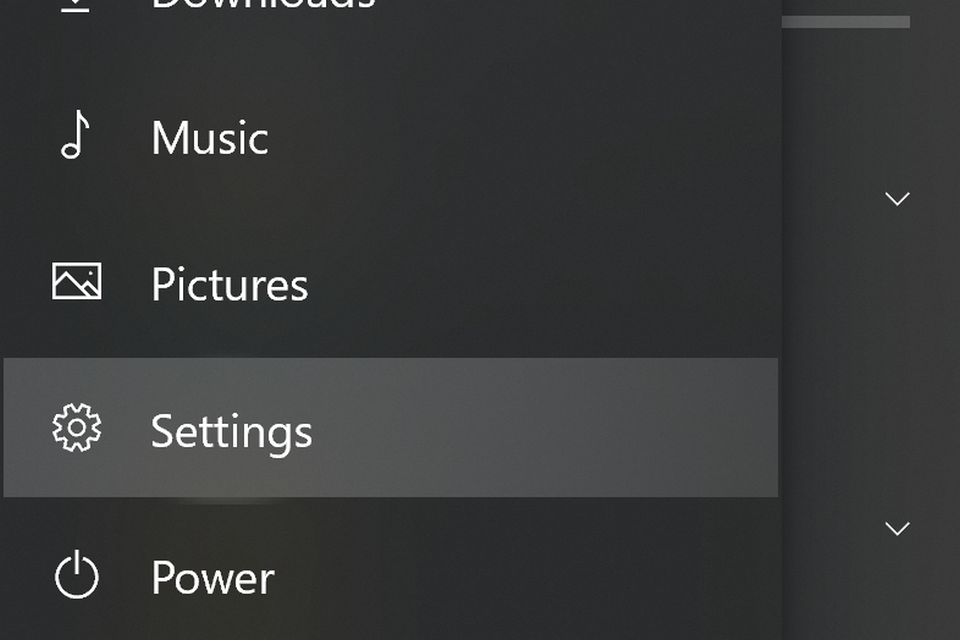This screenshot has height=640, width=960.
Task: Click empty space right of Music label
Action: click(500, 138)
